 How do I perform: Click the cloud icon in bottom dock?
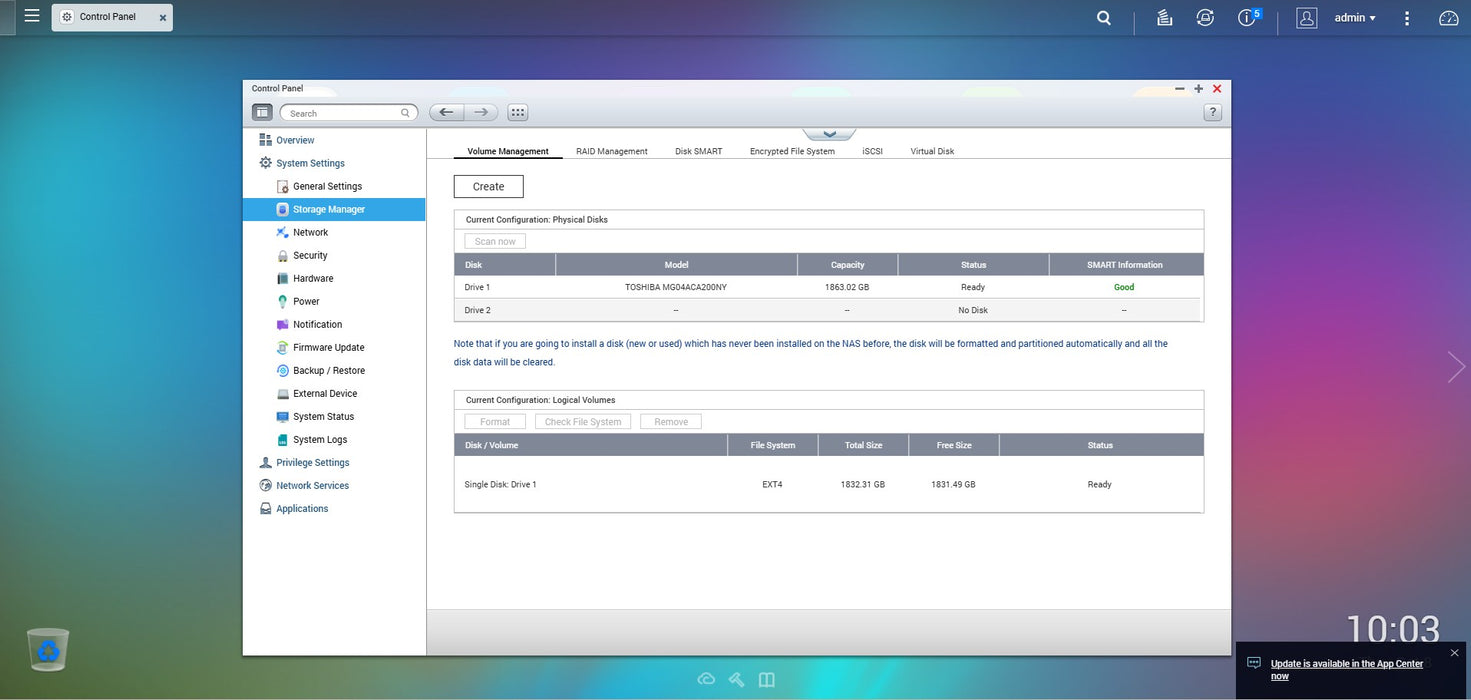(706, 680)
